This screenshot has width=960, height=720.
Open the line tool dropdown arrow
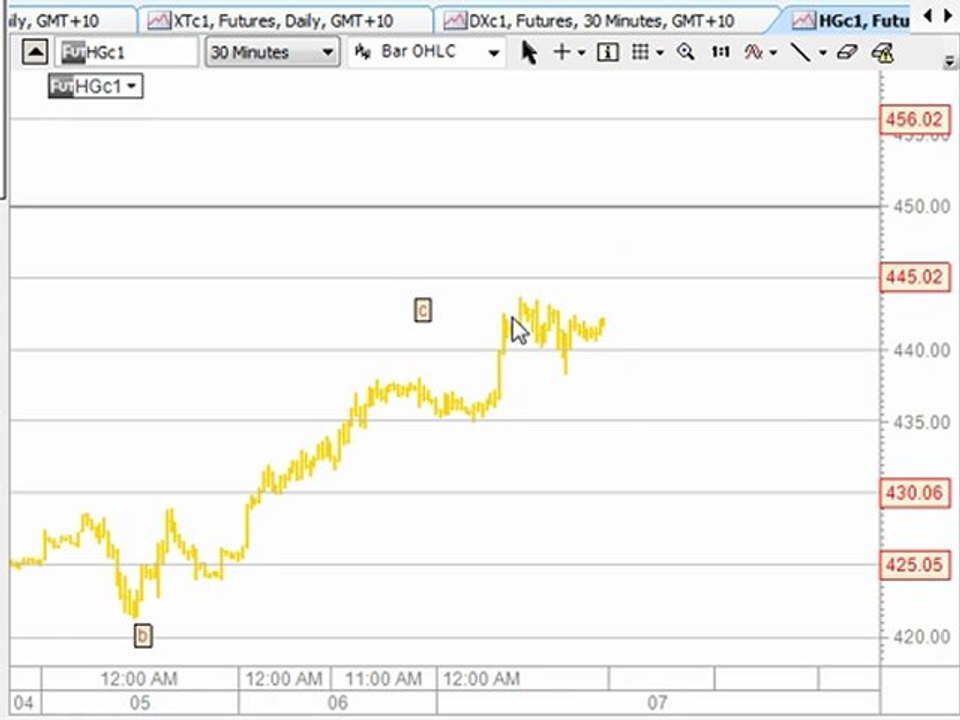click(x=823, y=53)
